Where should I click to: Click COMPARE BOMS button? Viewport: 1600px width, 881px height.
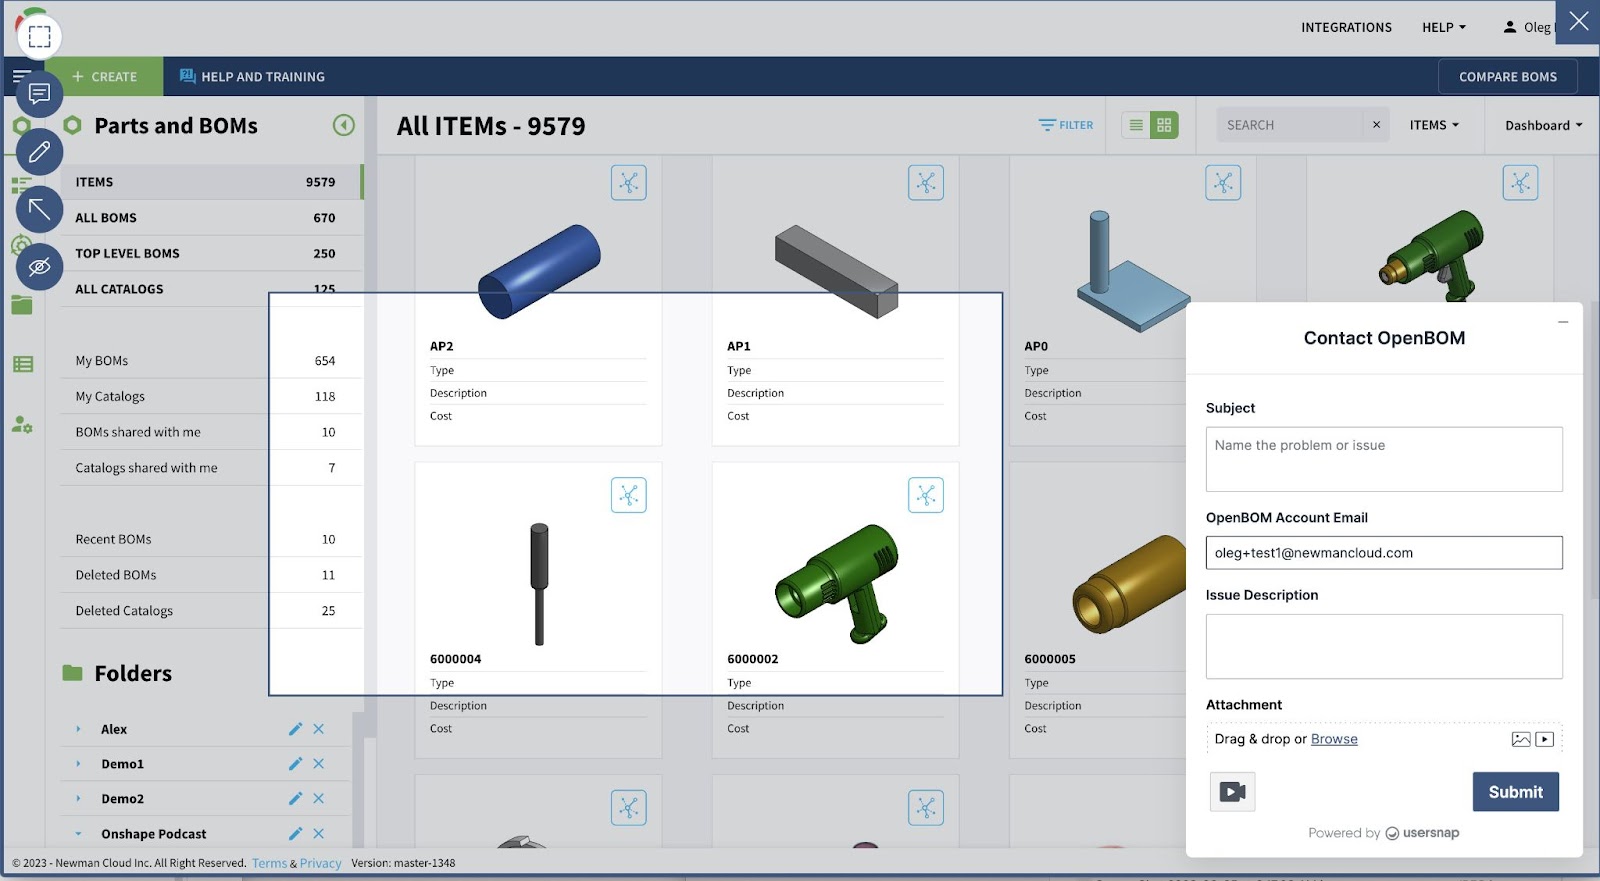(x=1508, y=76)
